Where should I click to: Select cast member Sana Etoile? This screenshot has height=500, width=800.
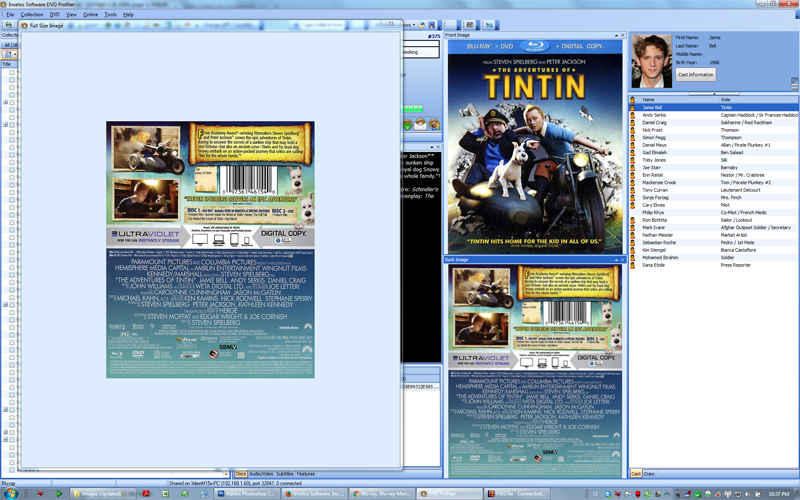click(x=653, y=265)
